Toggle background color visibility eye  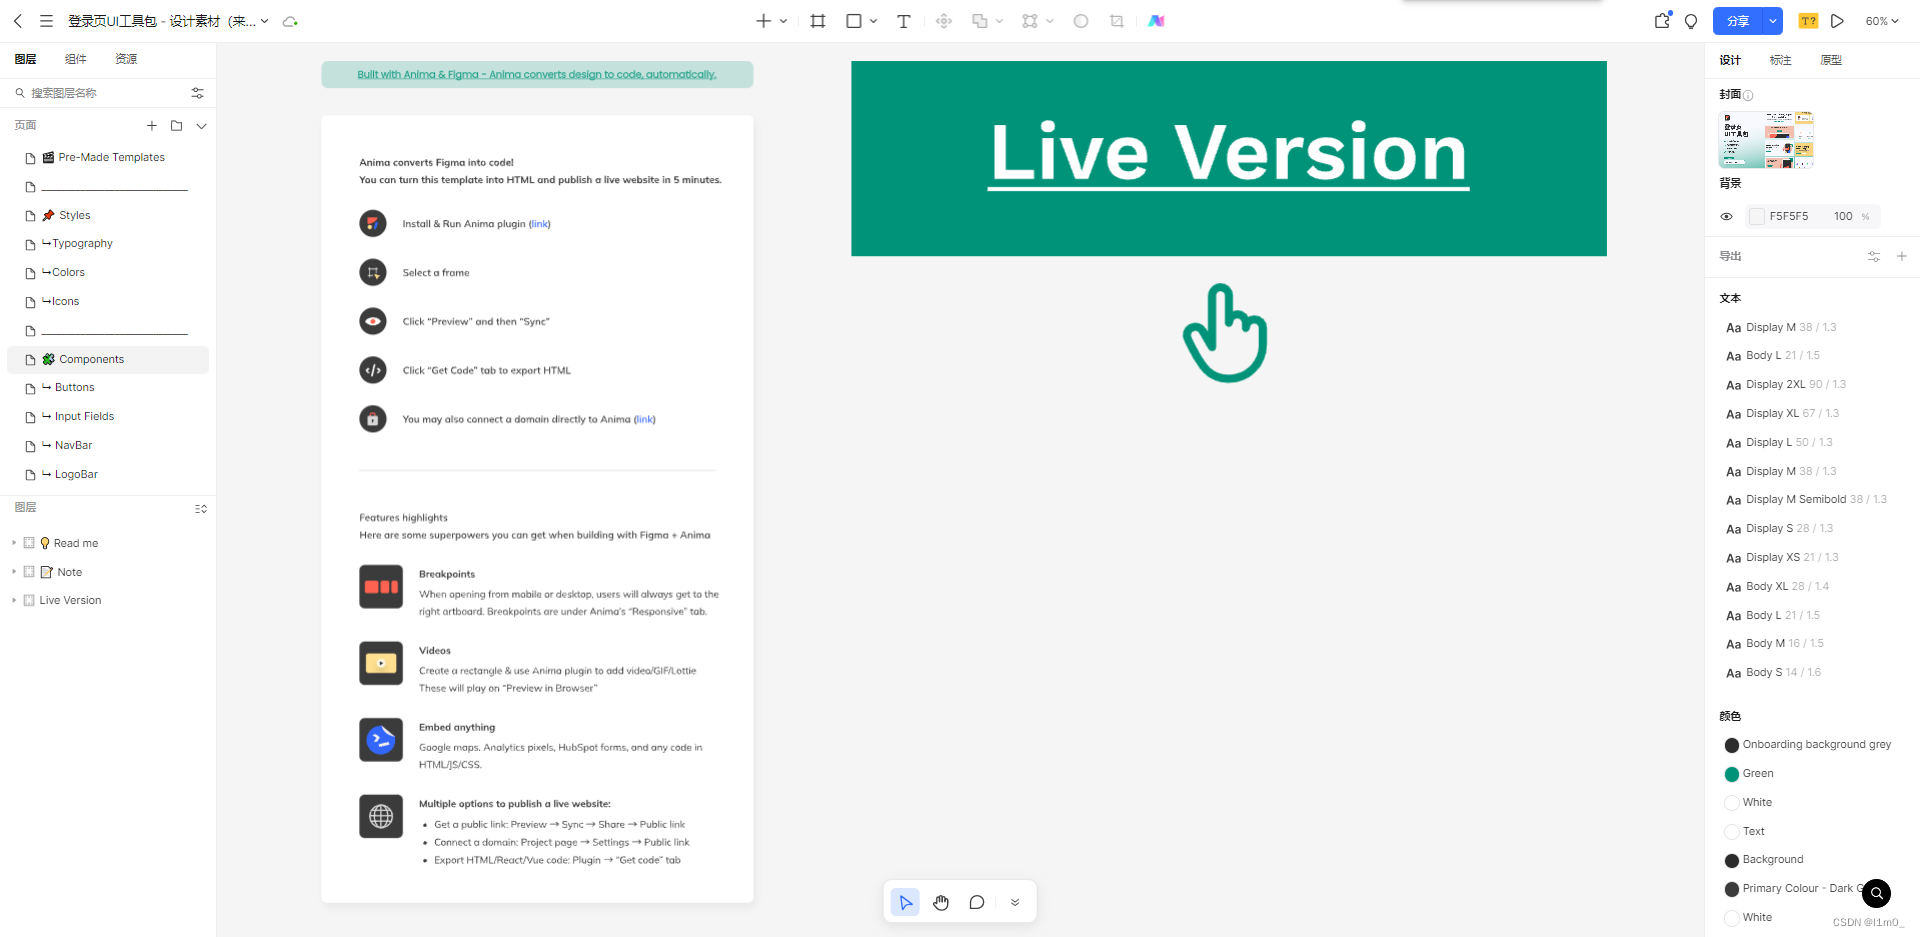1727,217
